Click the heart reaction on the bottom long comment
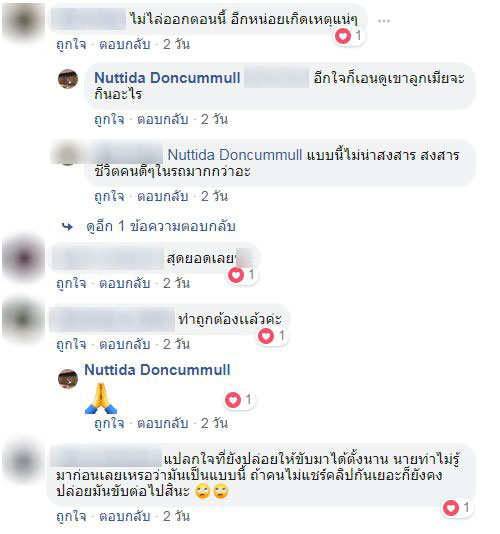 [451, 508]
